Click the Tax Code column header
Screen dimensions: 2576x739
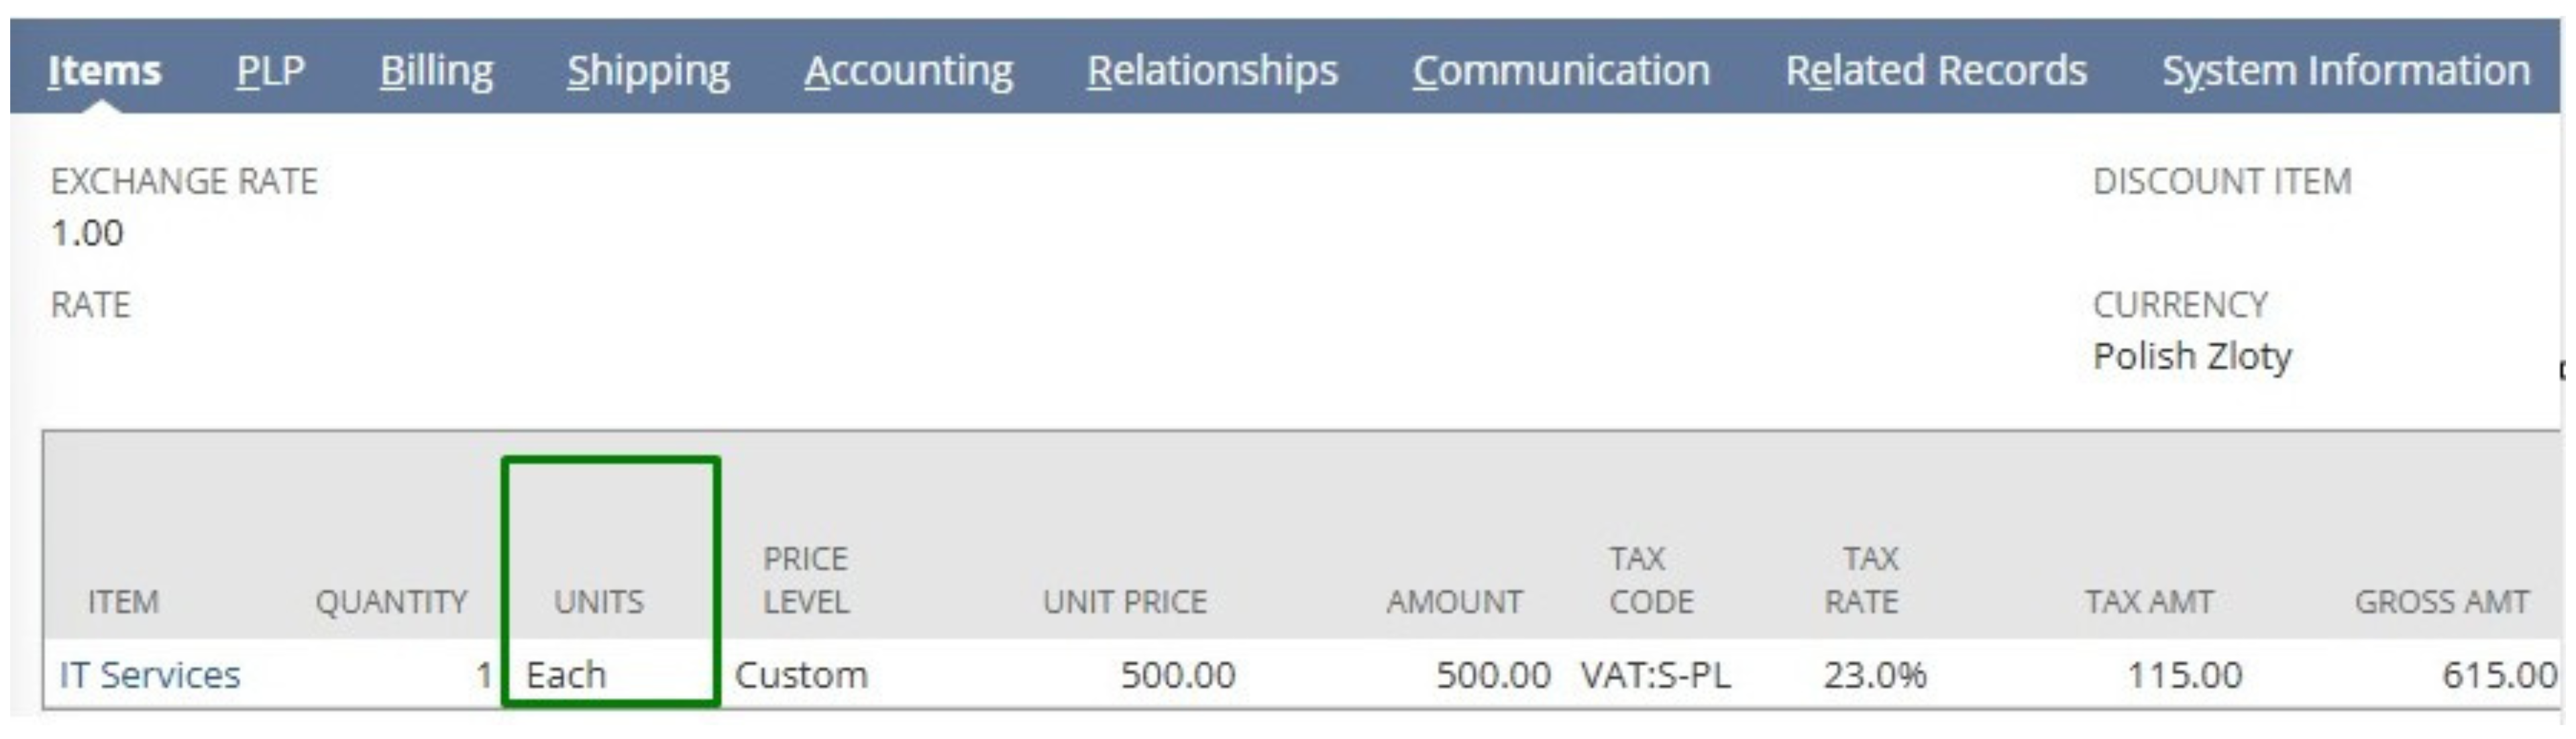coord(1650,580)
